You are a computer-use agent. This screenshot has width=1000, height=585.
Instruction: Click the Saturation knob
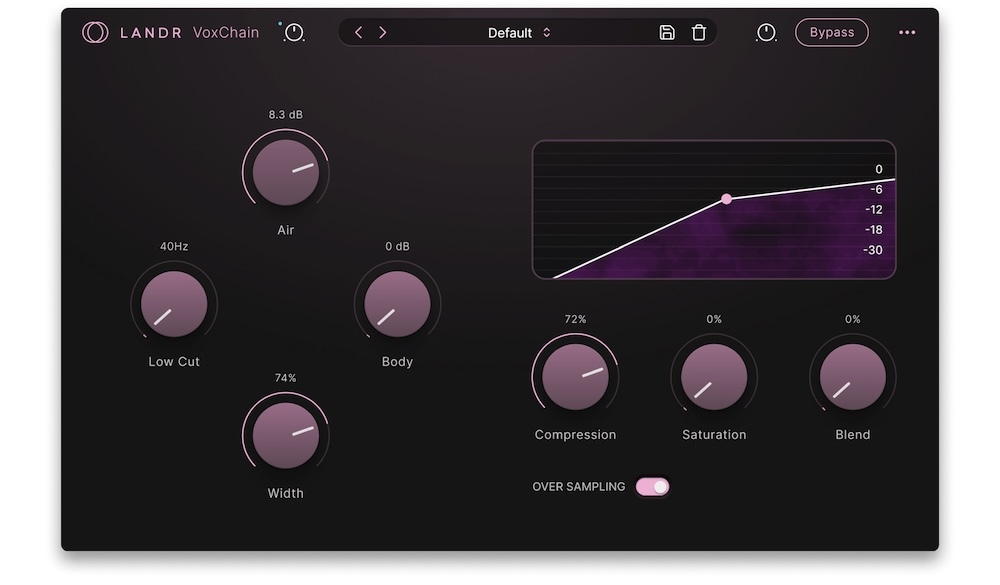tap(714, 377)
